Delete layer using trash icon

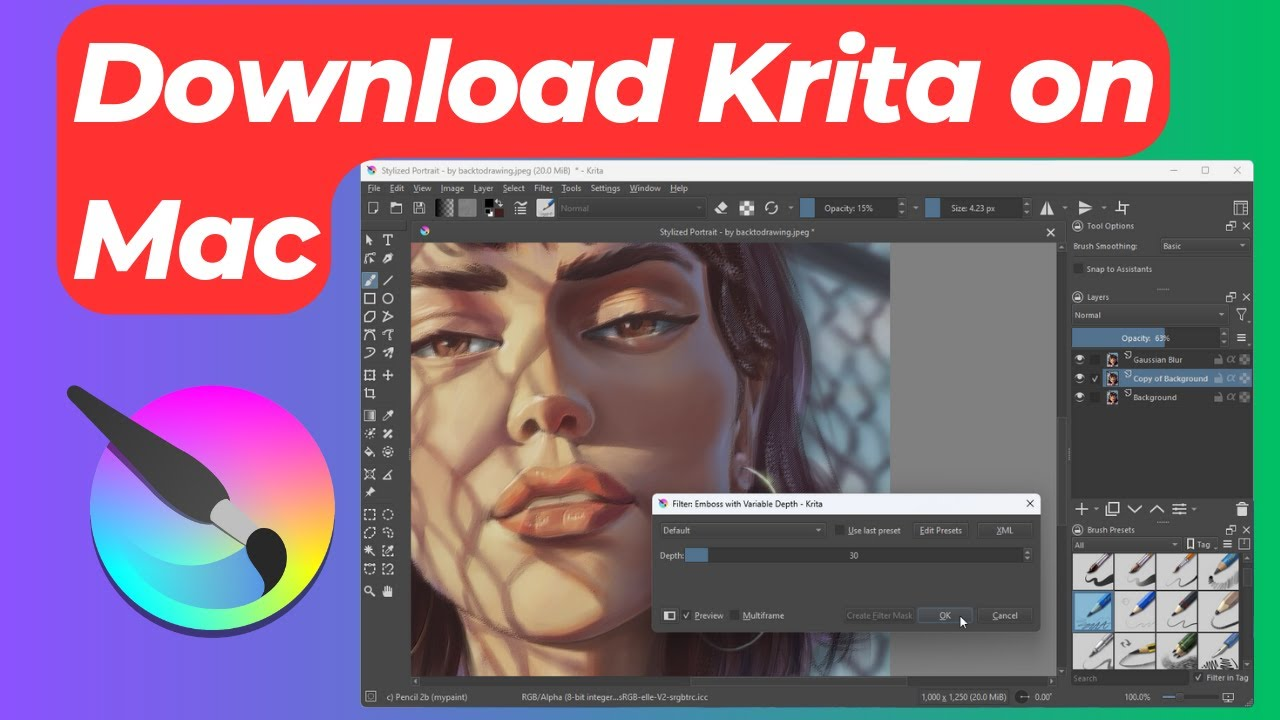point(1242,509)
